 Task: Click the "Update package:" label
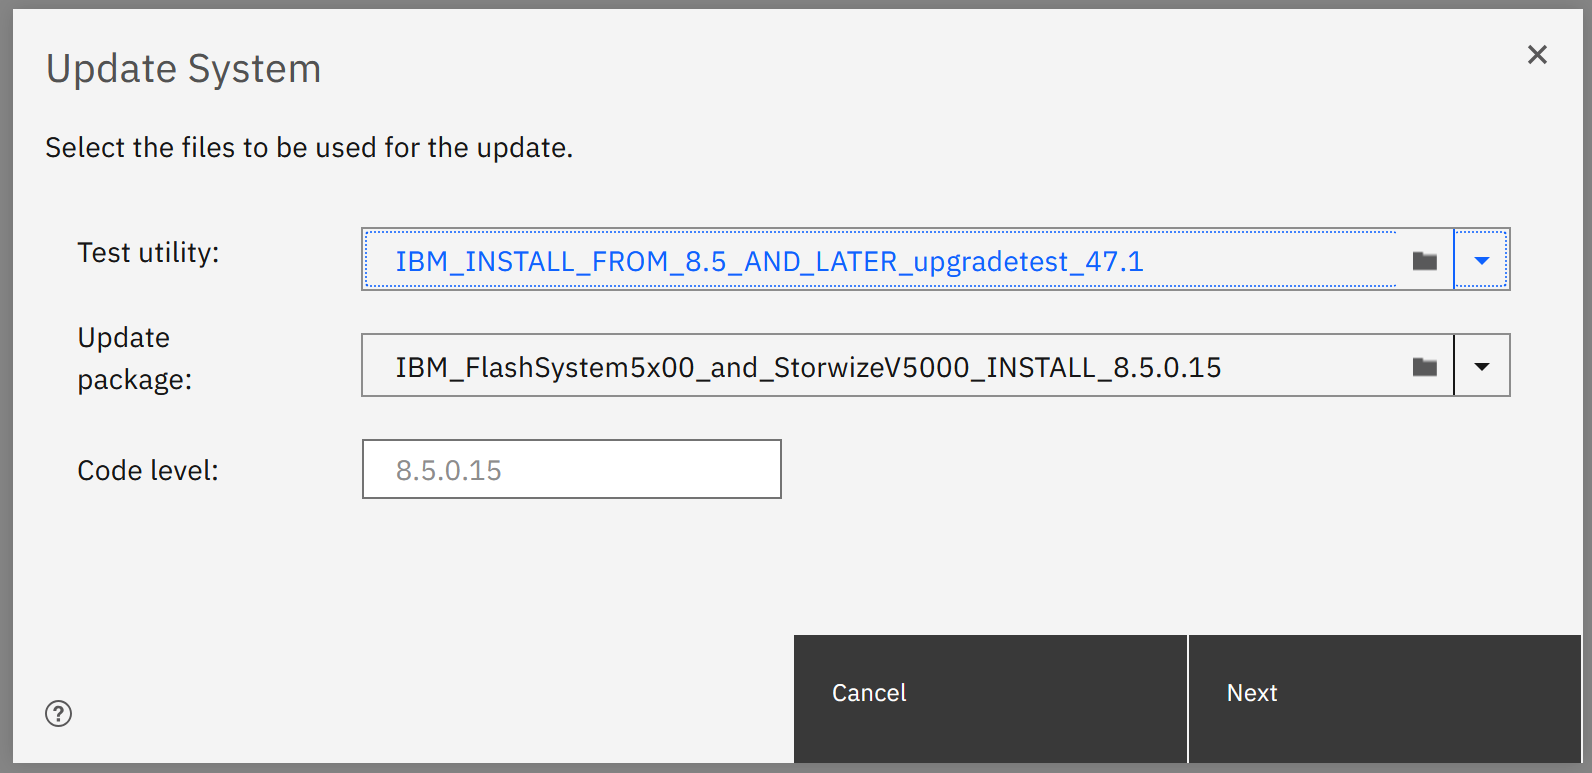pyautogui.click(x=135, y=359)
